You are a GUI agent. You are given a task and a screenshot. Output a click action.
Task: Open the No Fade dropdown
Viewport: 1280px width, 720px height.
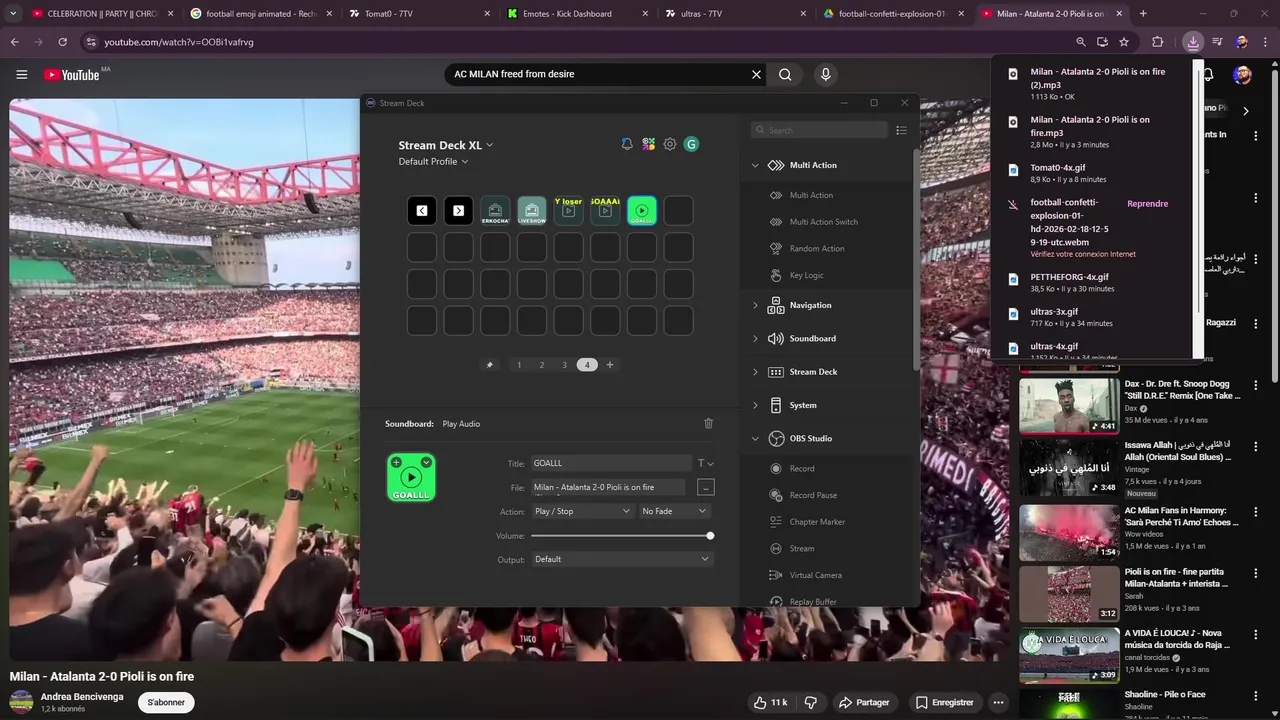click(x=674, y=511)
